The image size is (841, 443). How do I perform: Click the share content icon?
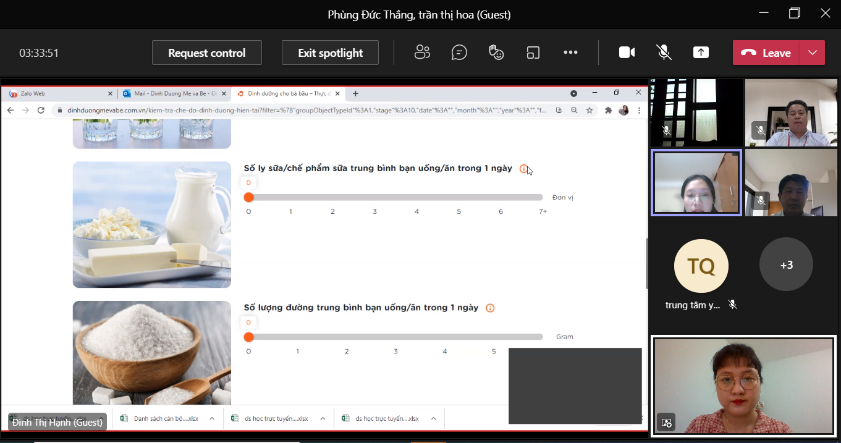coord(701,52)
